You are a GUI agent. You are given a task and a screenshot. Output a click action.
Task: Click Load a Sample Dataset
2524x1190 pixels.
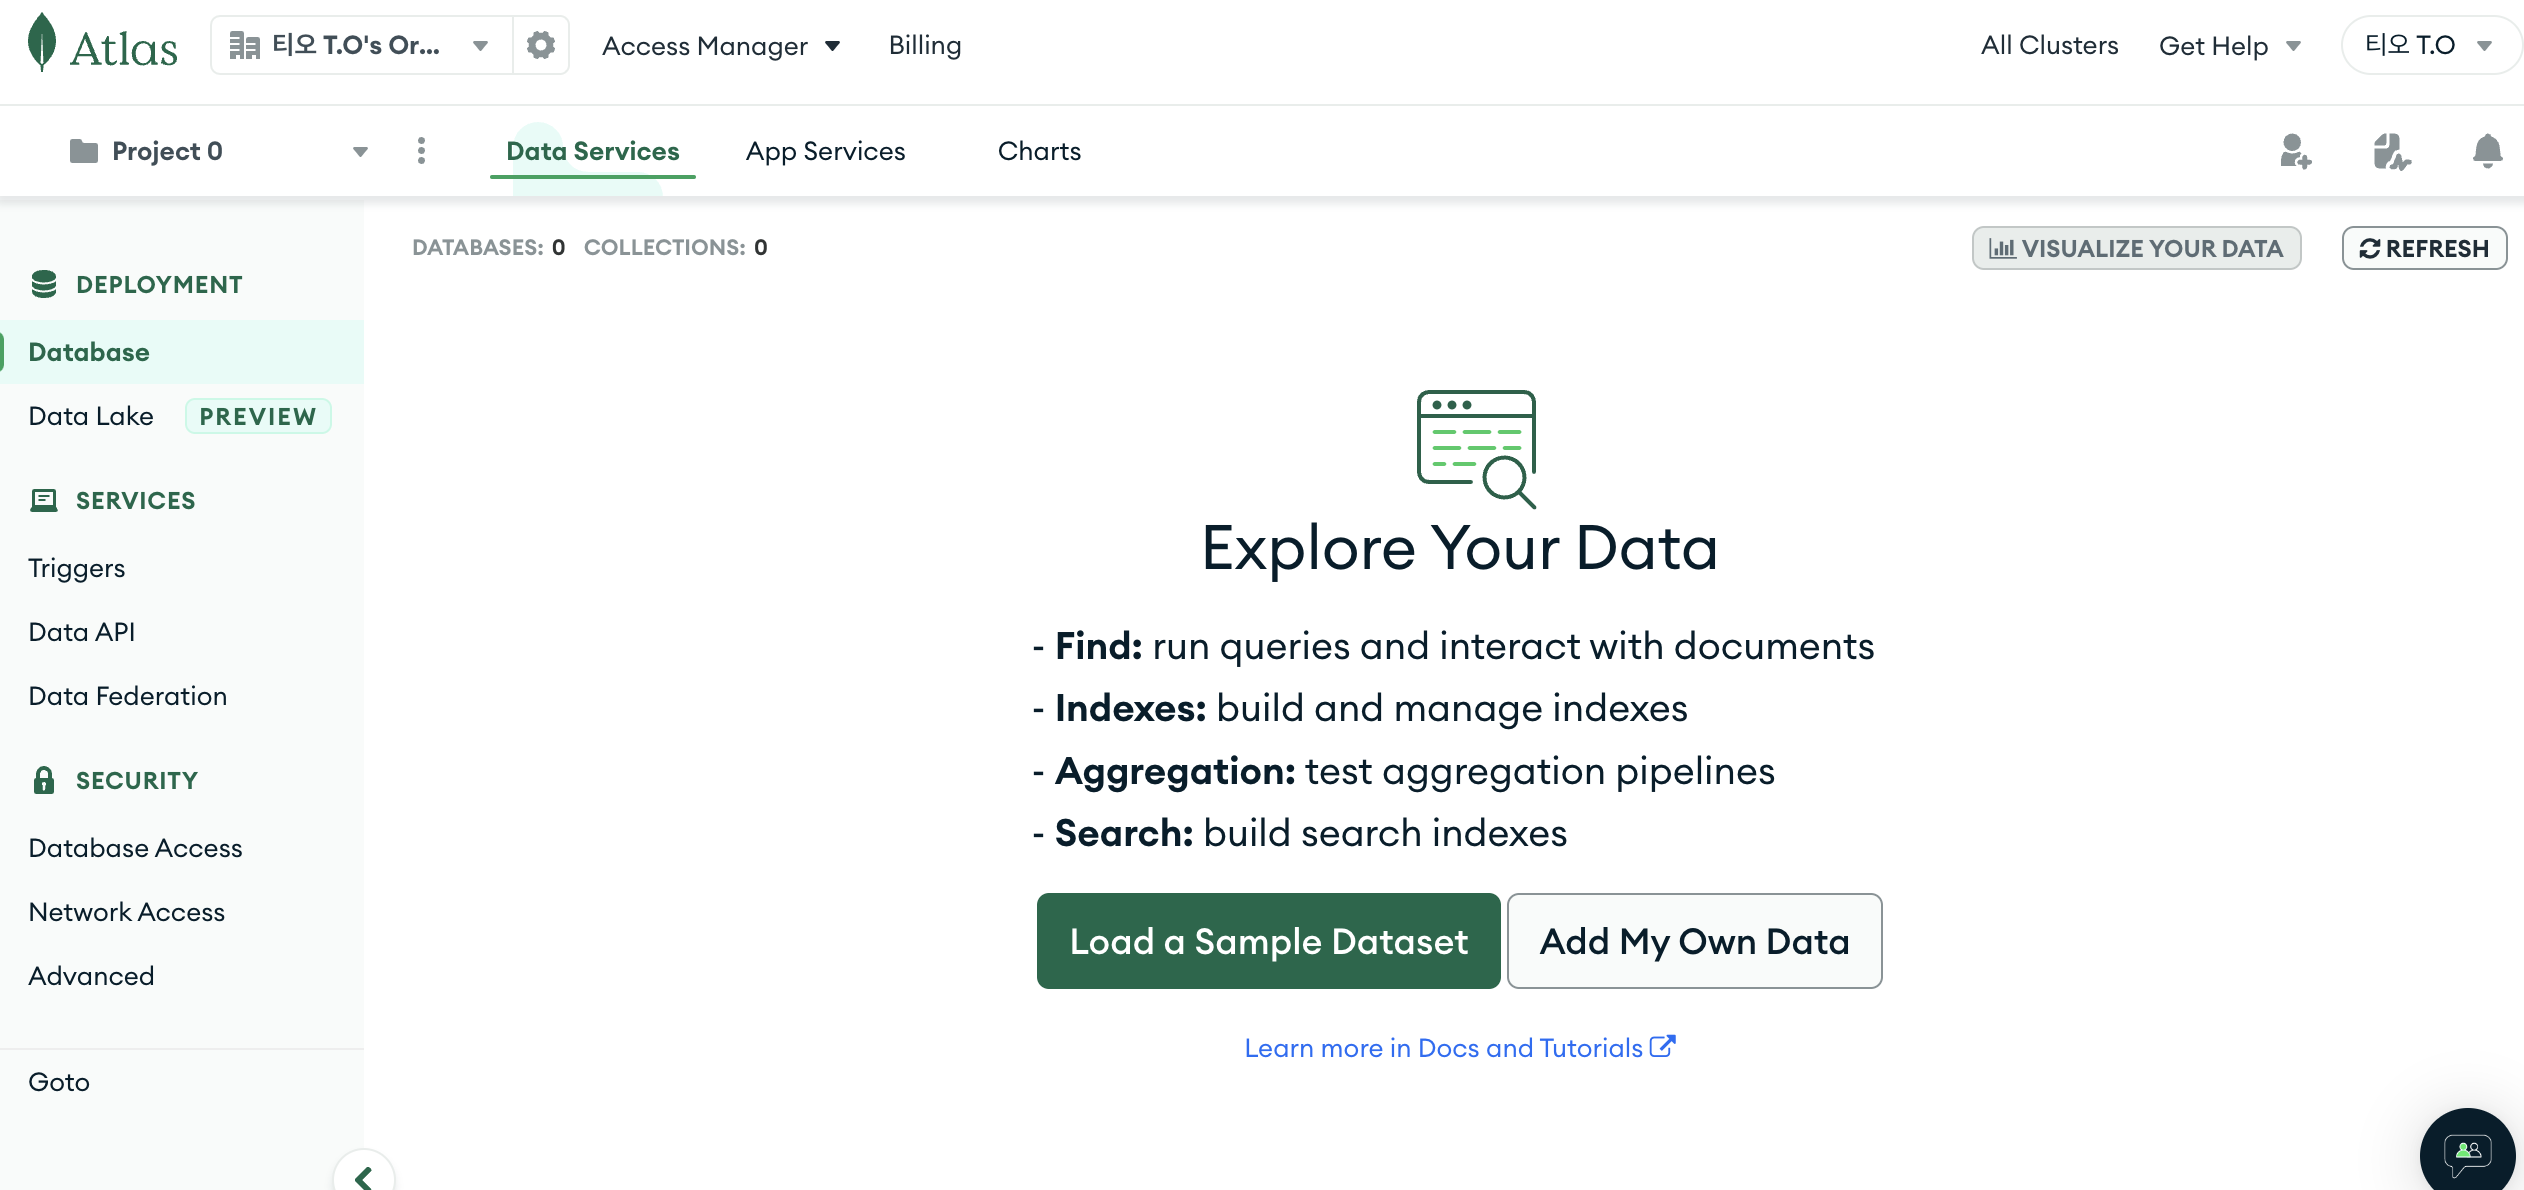(1269, 941)
